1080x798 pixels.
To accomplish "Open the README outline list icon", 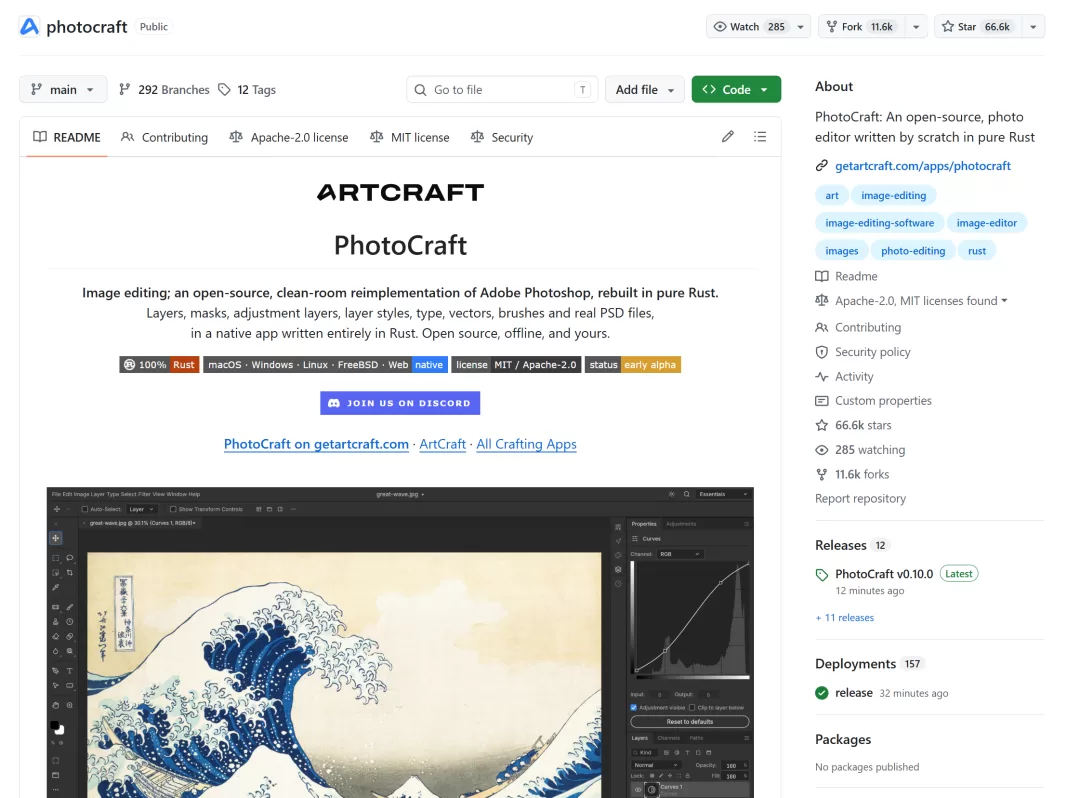I will click(760, 137).
